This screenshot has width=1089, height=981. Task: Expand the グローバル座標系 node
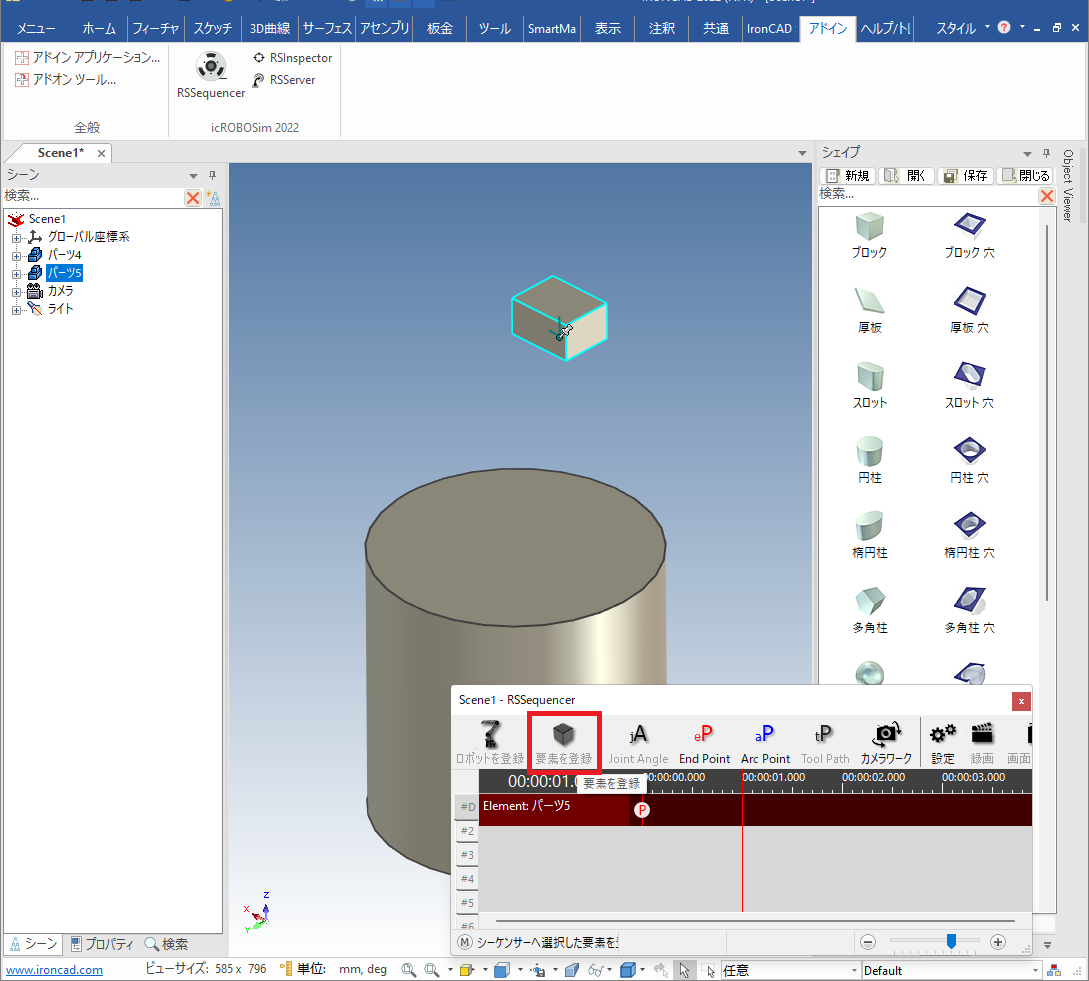(16, 237)
